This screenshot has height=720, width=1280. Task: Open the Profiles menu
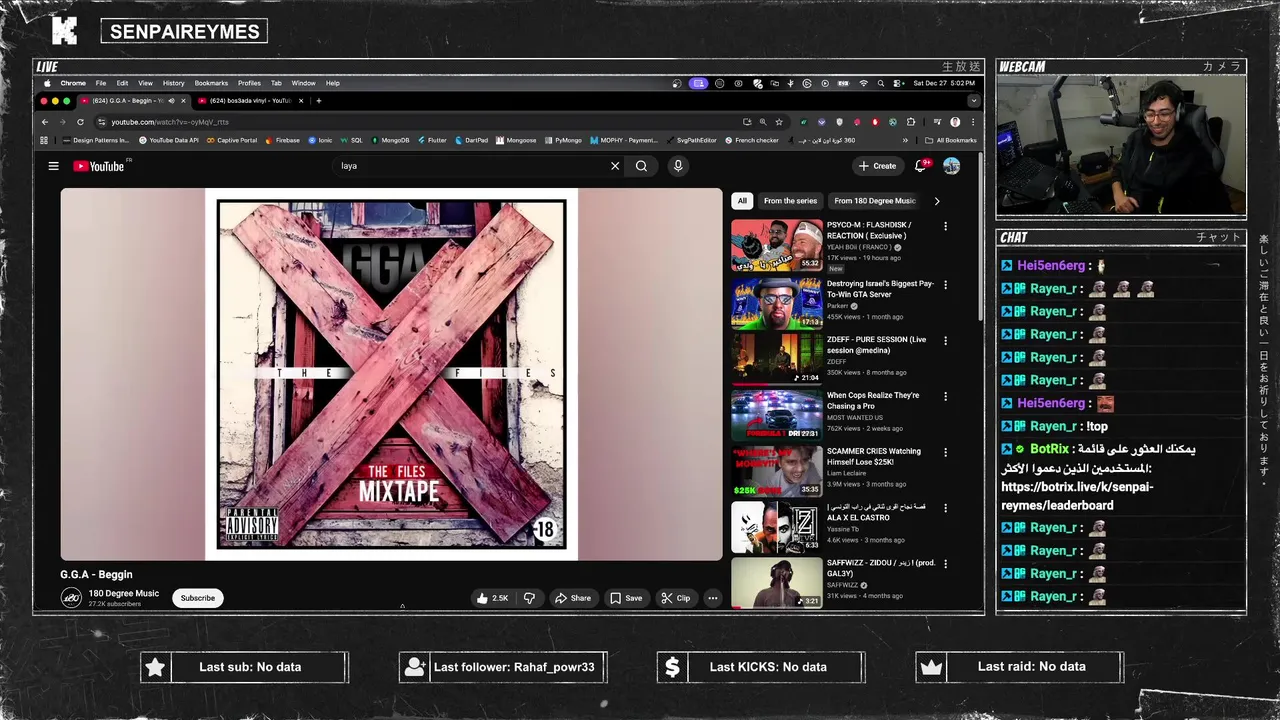click(x=250, y=83)
